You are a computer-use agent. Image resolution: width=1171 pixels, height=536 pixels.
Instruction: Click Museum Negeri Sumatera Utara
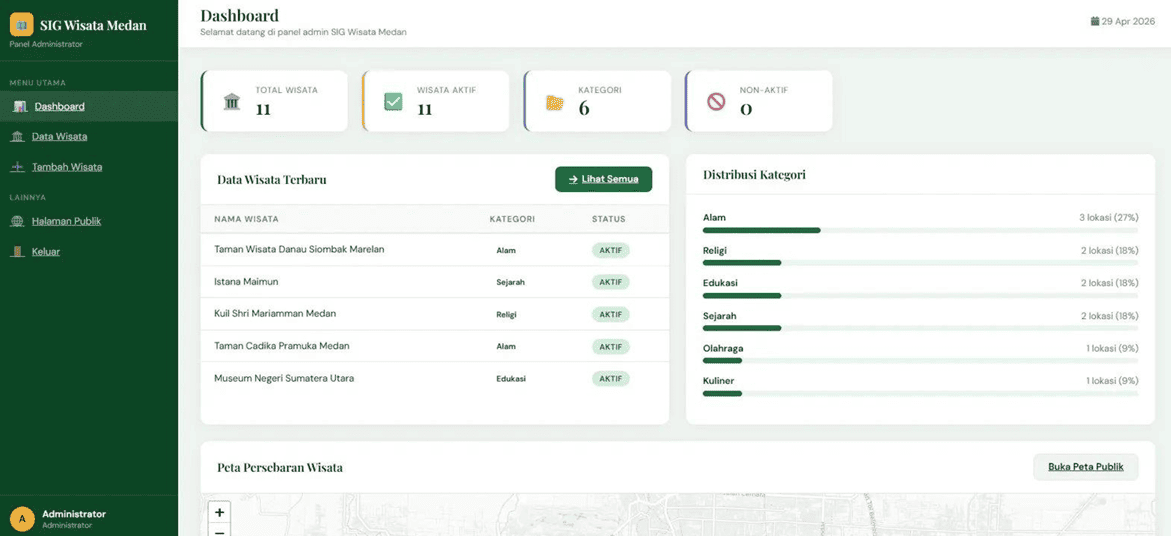(284, 378)
